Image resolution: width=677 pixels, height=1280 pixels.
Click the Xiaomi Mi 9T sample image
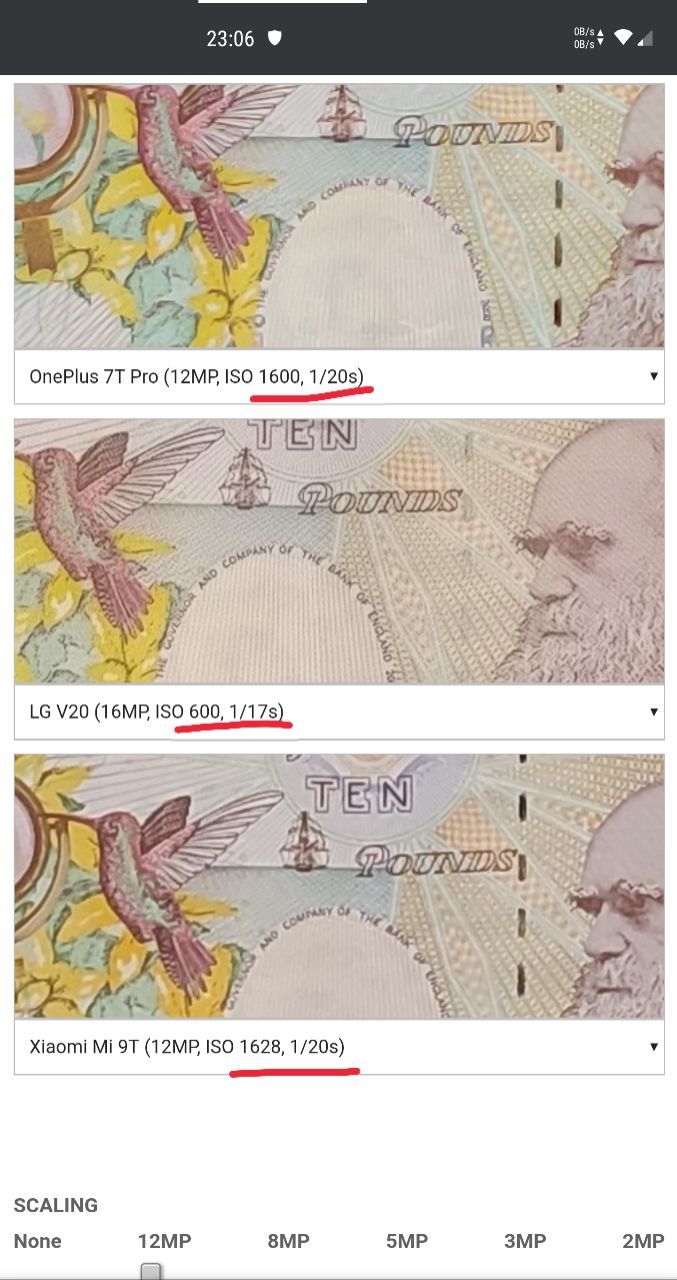point(339,886)
